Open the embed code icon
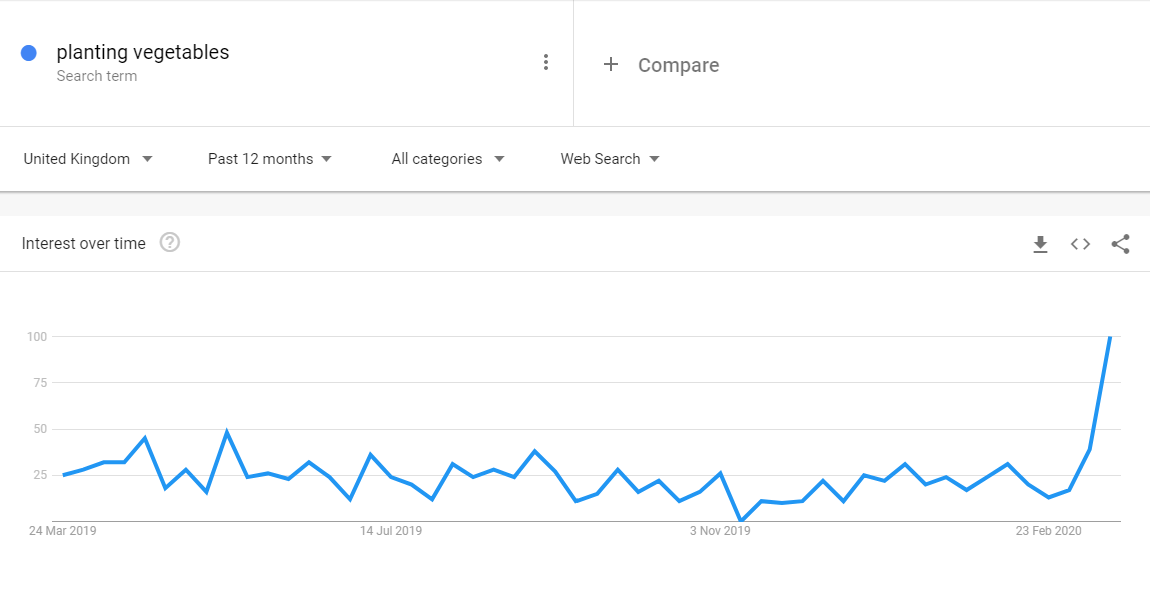 coord(1080,244)
